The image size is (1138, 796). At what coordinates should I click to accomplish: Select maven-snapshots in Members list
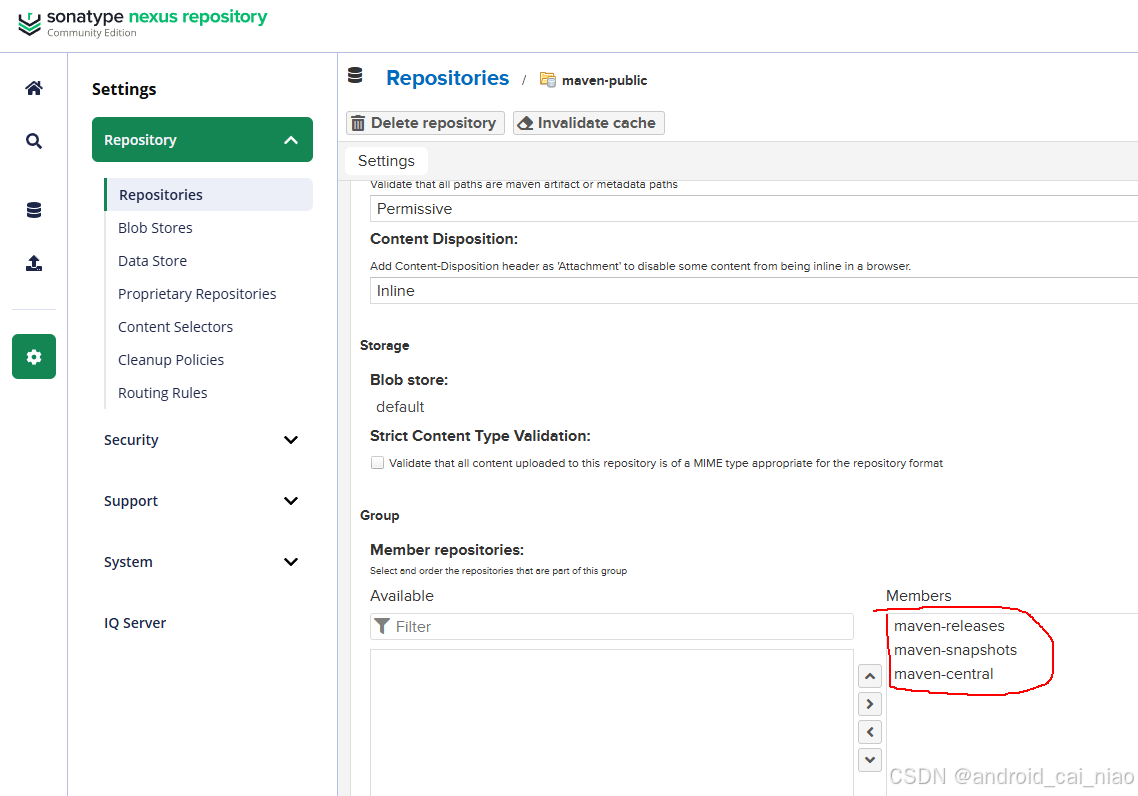[x=955, y=650]
